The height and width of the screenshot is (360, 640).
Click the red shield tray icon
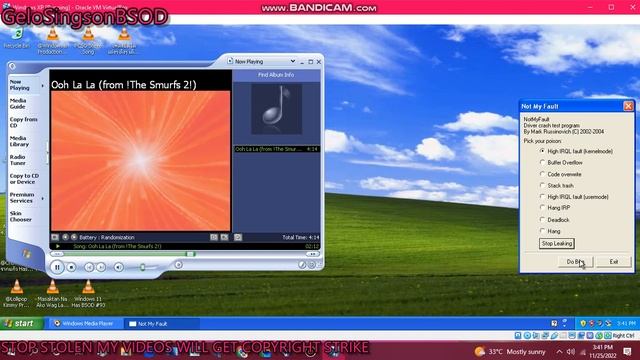pyautogui.click(x=591, y=324)
